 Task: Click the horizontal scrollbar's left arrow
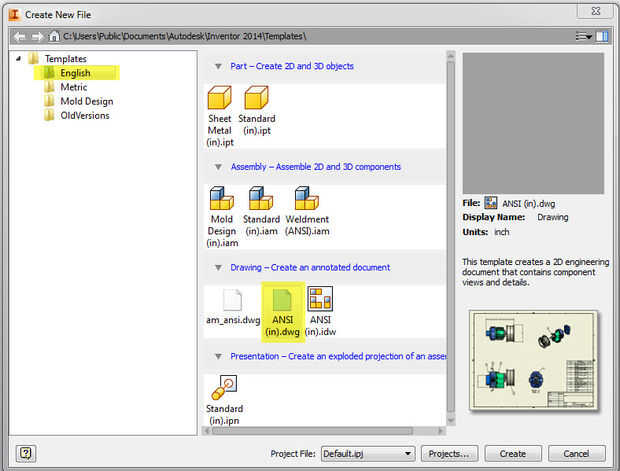tap(207, 431)
